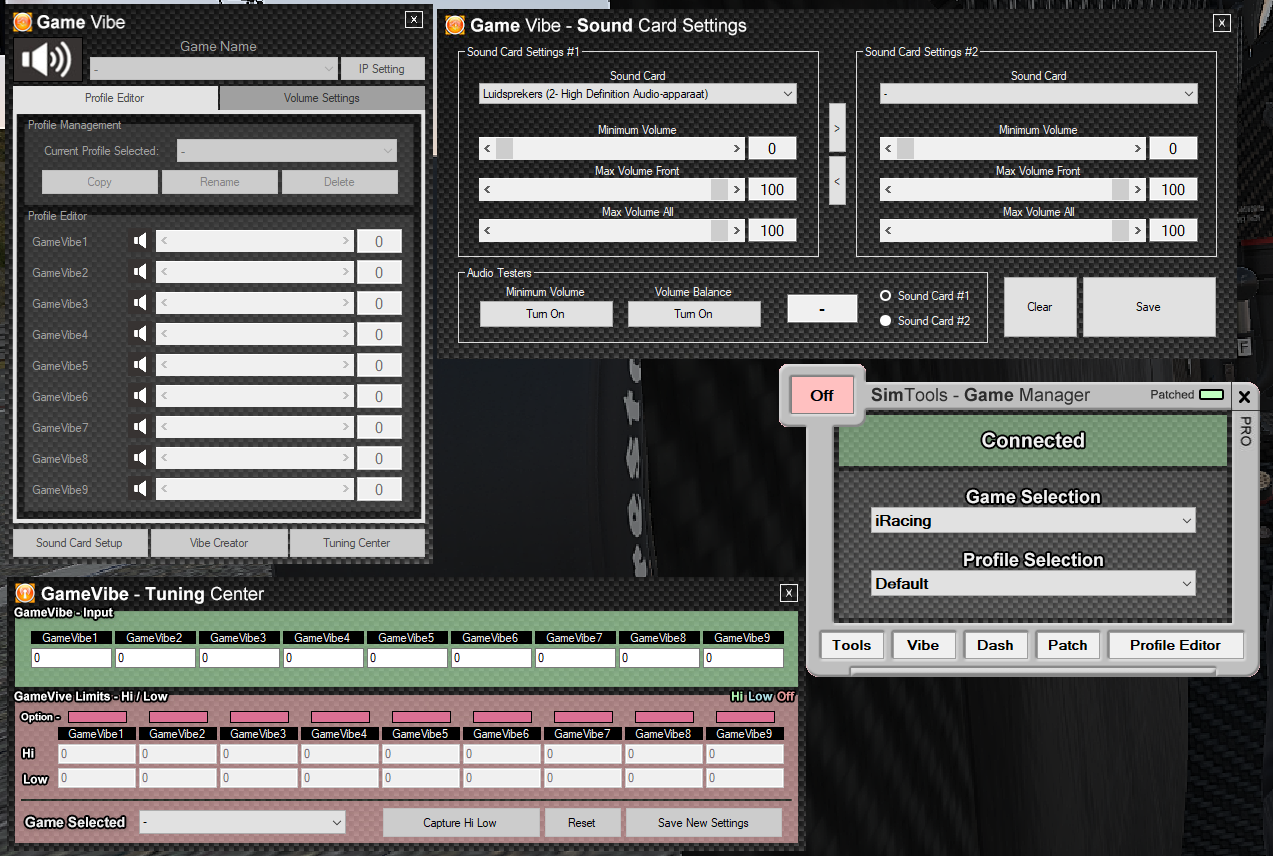The image size is (1273, 856).
Task: Open the Sound Card #1 device dropdown
Action: (x=638, y=94)
